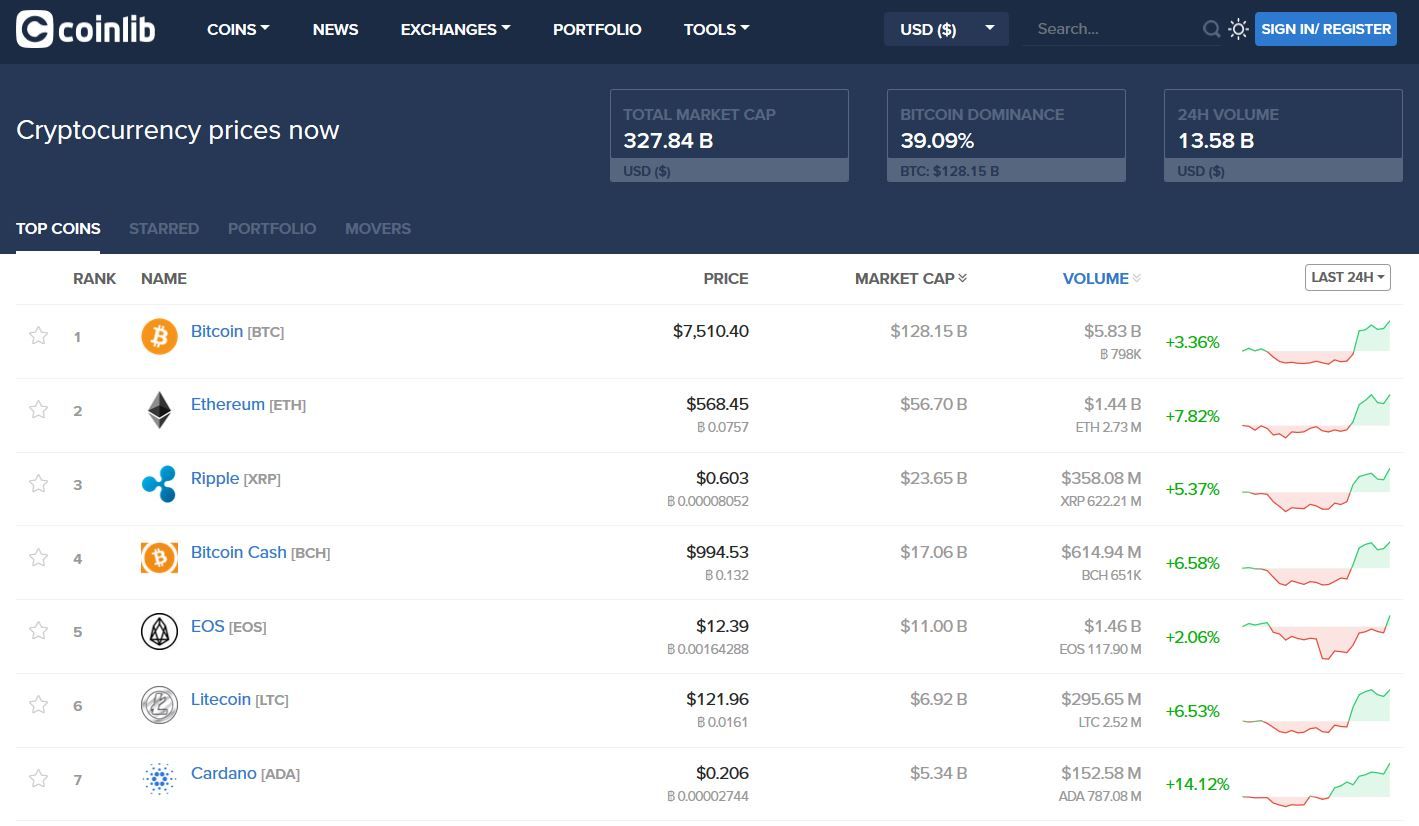Image resolution: width=1419 pixels, height=826 pixels.
Task: Click the Bitcoin 24h sparkline chart
Action: pos(1316,341)
